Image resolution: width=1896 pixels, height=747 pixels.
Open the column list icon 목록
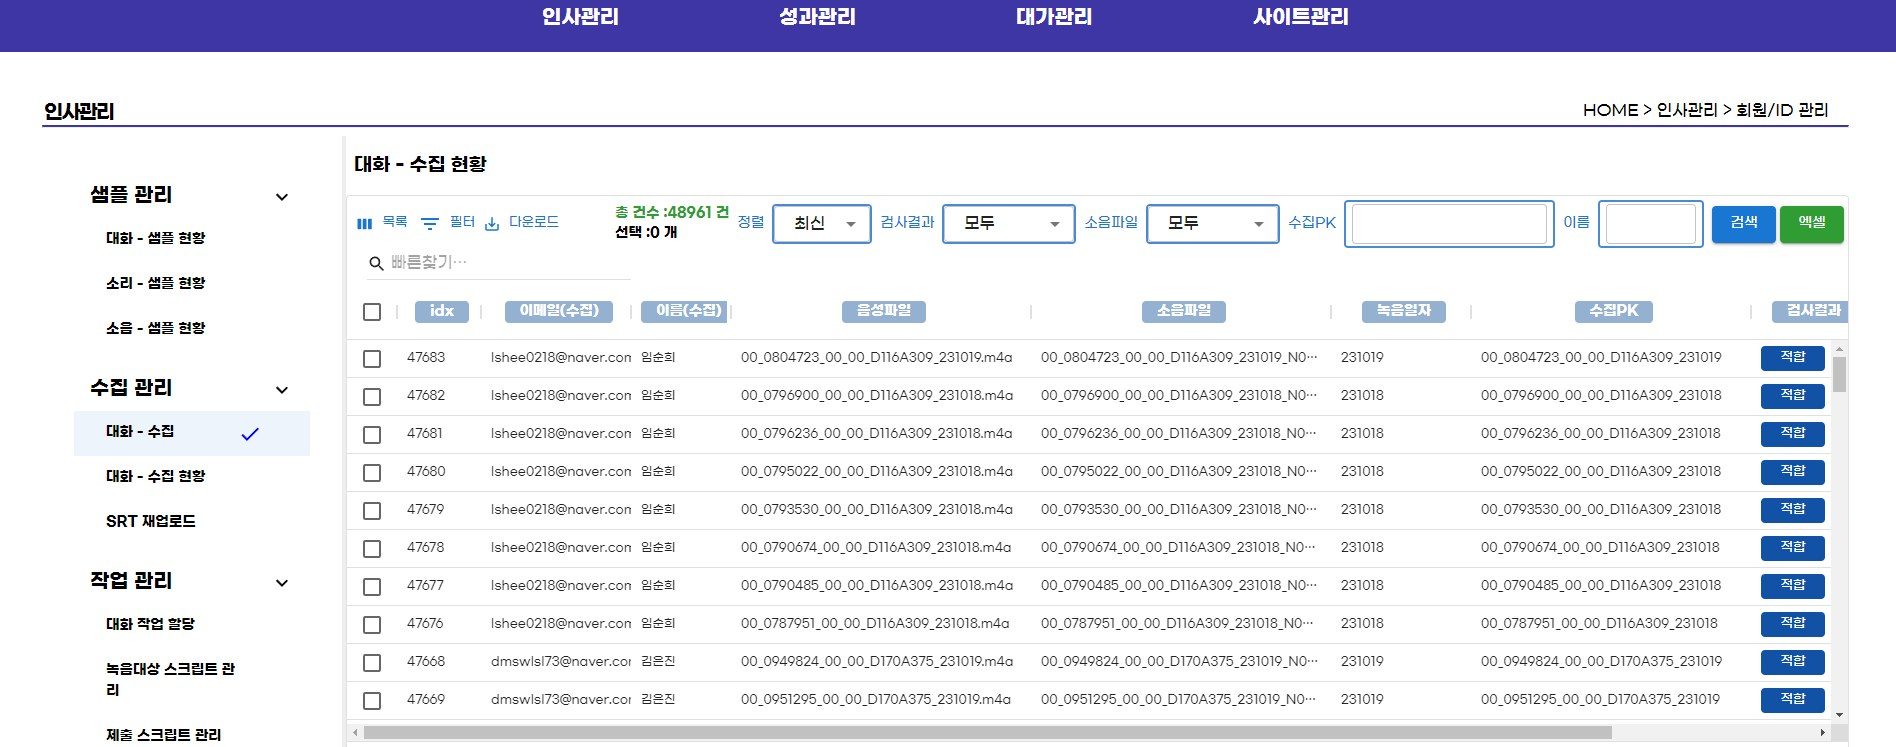[x=364, y=223]
